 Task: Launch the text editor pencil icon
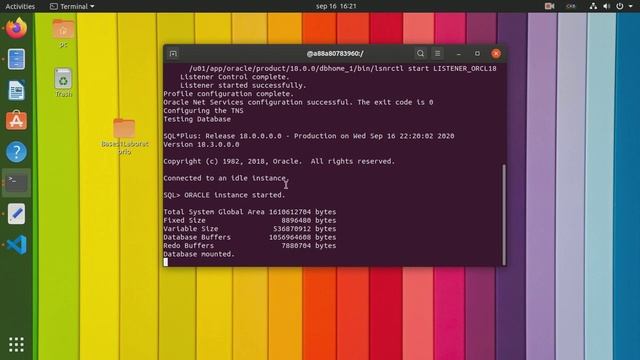click(x=16, y=213)
